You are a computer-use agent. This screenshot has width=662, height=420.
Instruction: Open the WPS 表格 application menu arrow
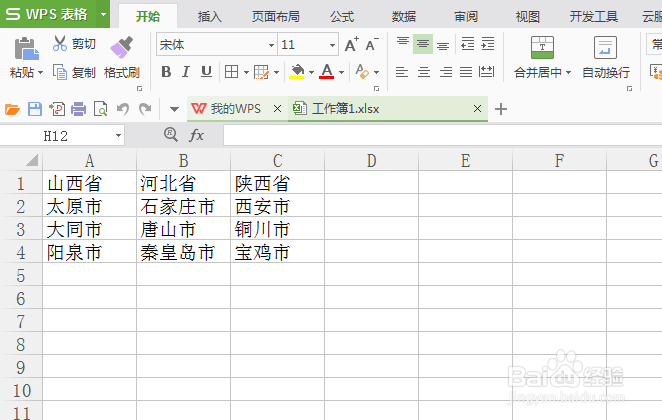103,14
